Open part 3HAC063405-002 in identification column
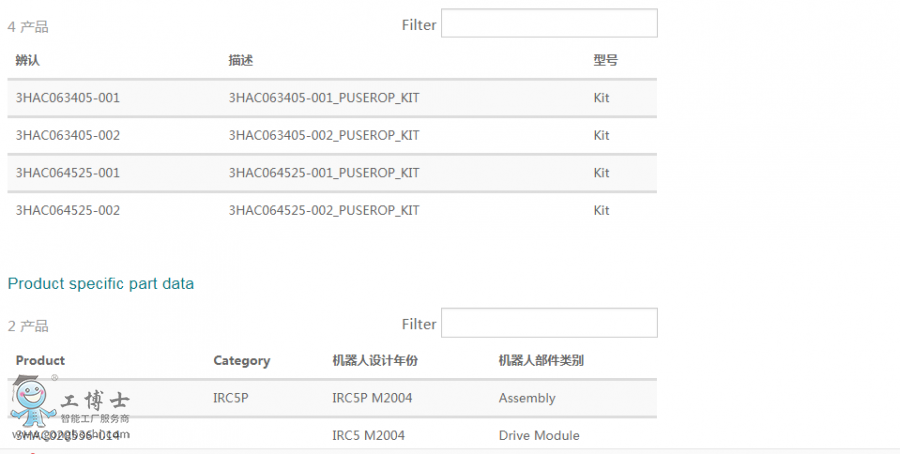The height and width of the screenshot is (454, 900). point(68,135)
